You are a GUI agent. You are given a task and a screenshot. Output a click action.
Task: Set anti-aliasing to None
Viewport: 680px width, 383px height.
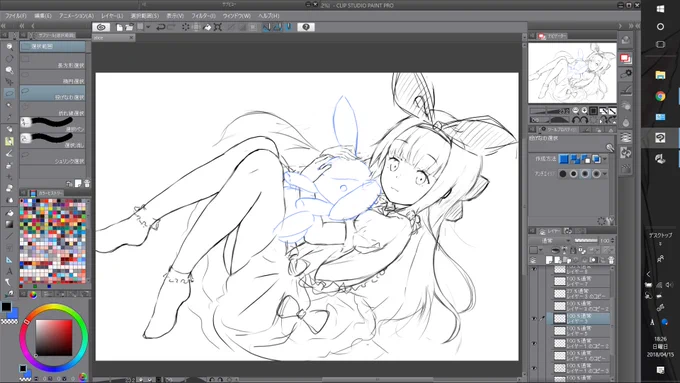563,174
